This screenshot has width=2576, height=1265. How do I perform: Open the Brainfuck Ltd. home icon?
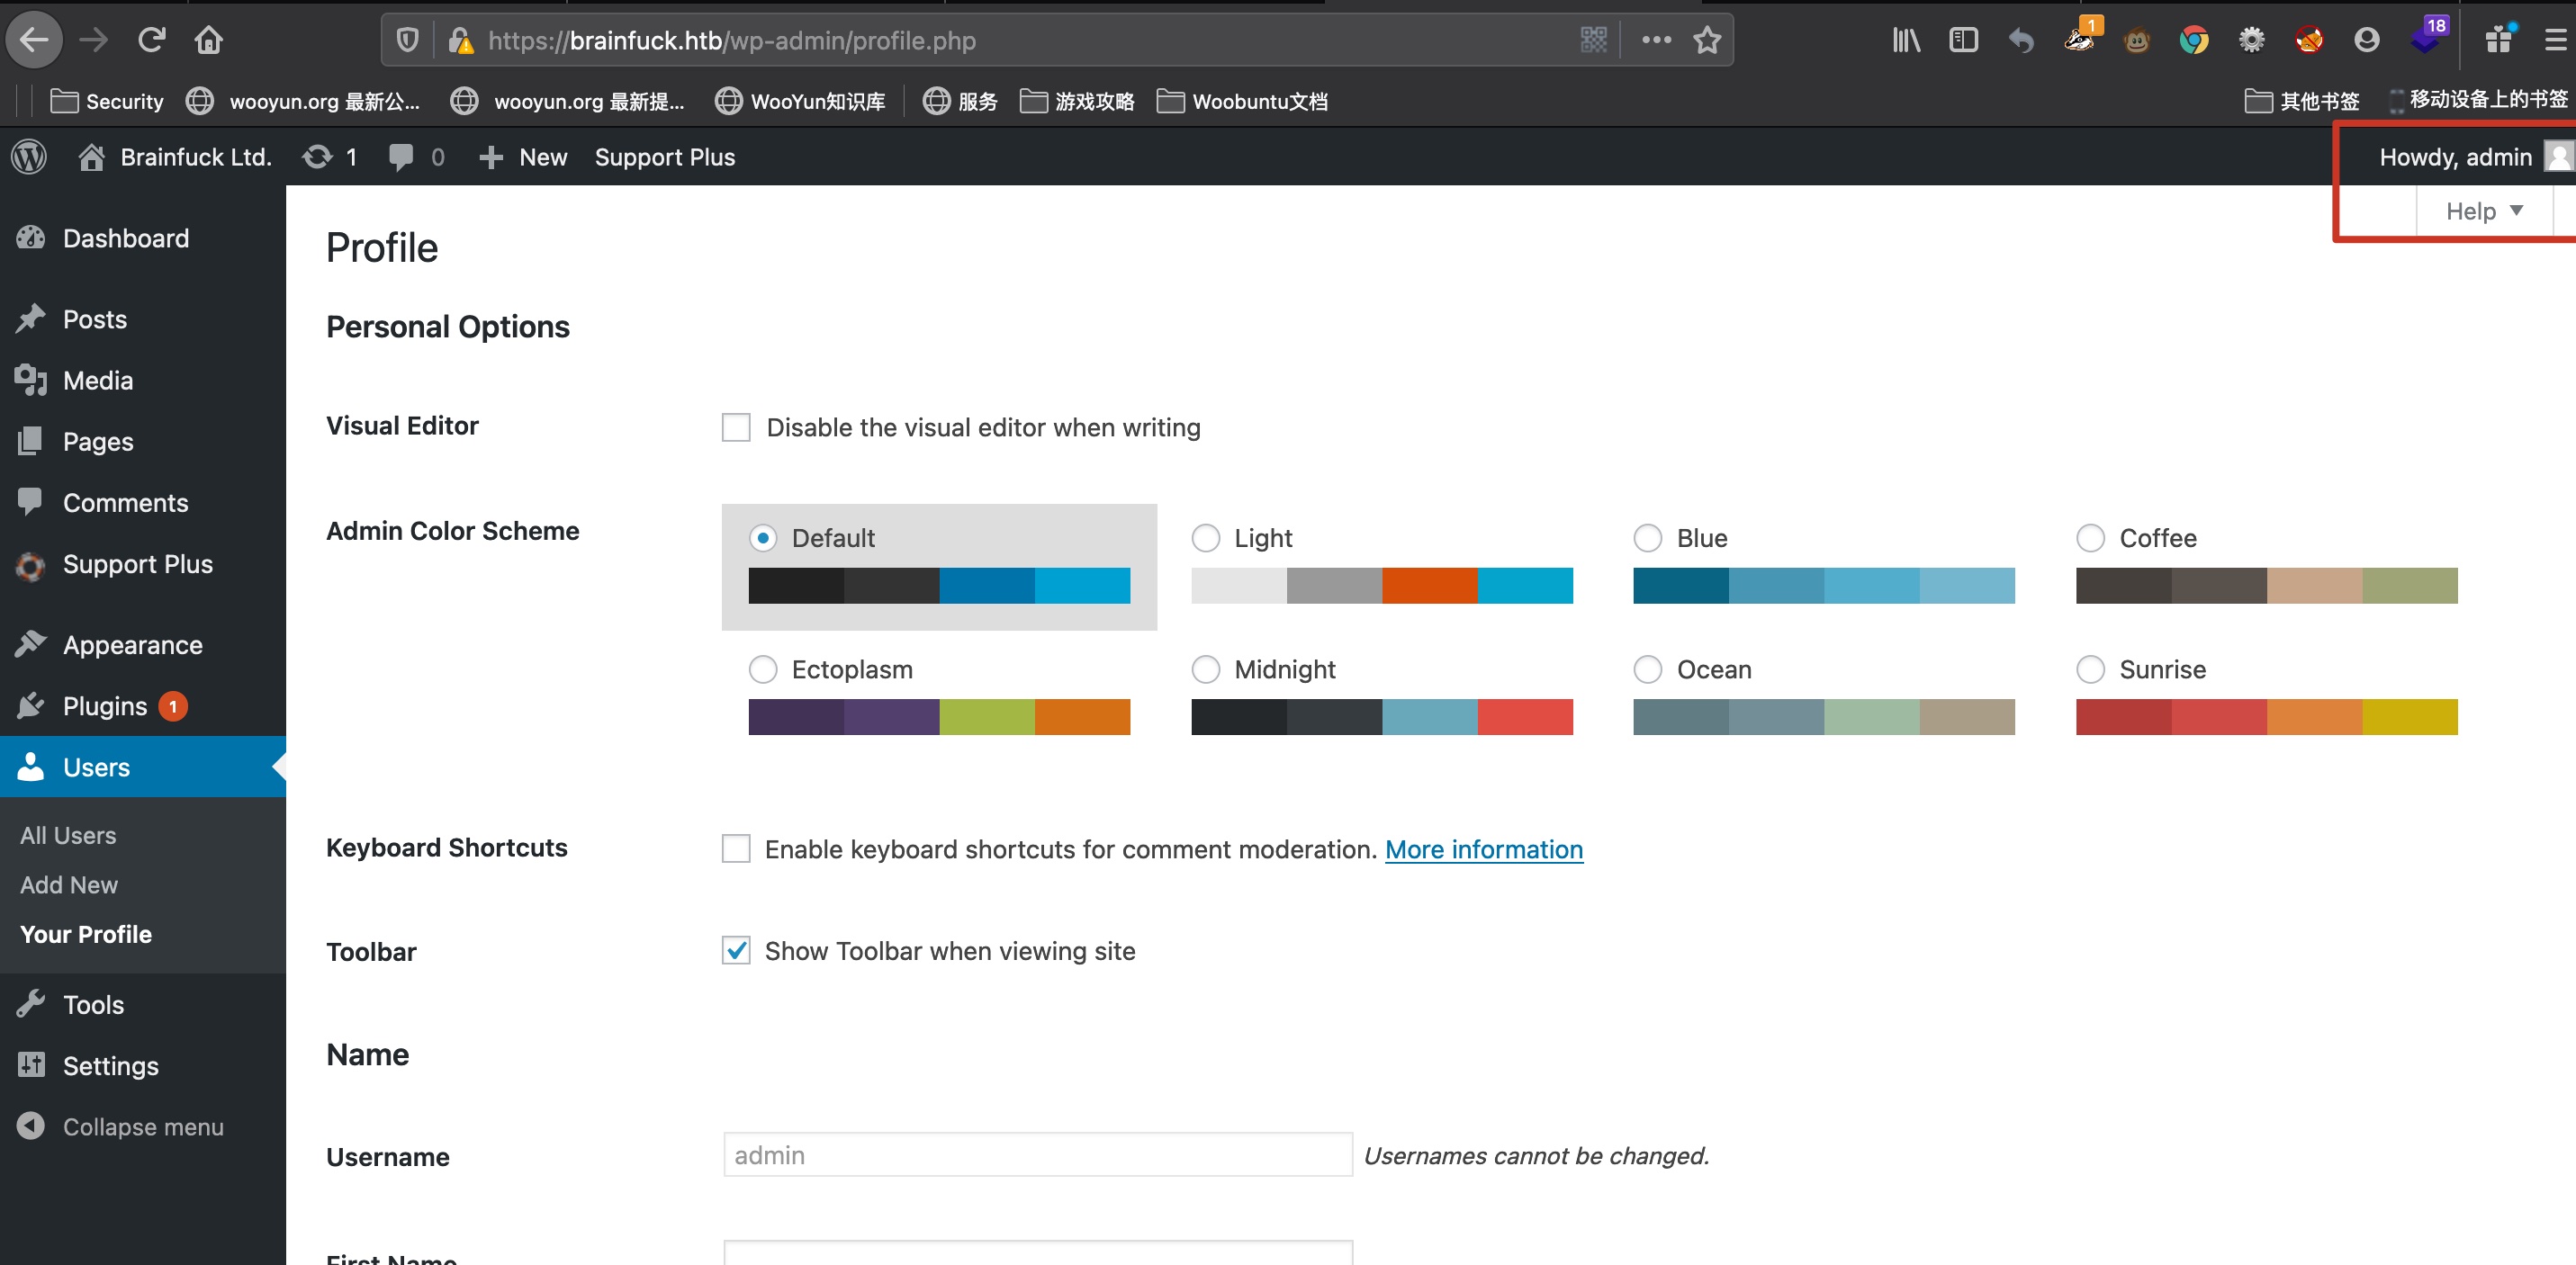pos(92,157)
